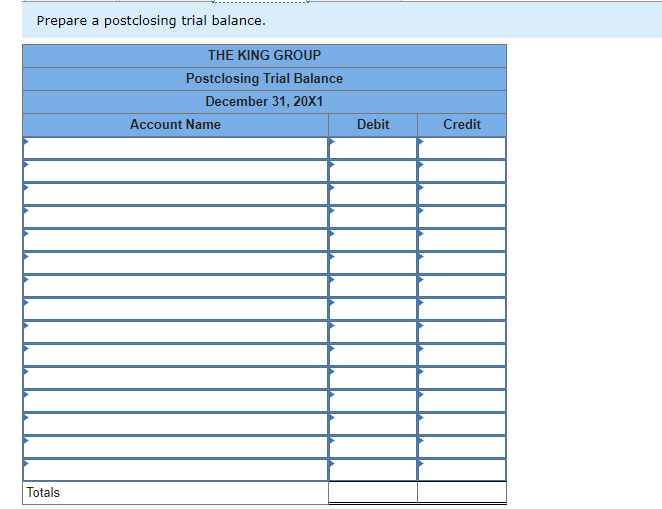This screenshot has width=662, height=509.
Task: Select the Debit field in the third row
Action: [373, 194]
